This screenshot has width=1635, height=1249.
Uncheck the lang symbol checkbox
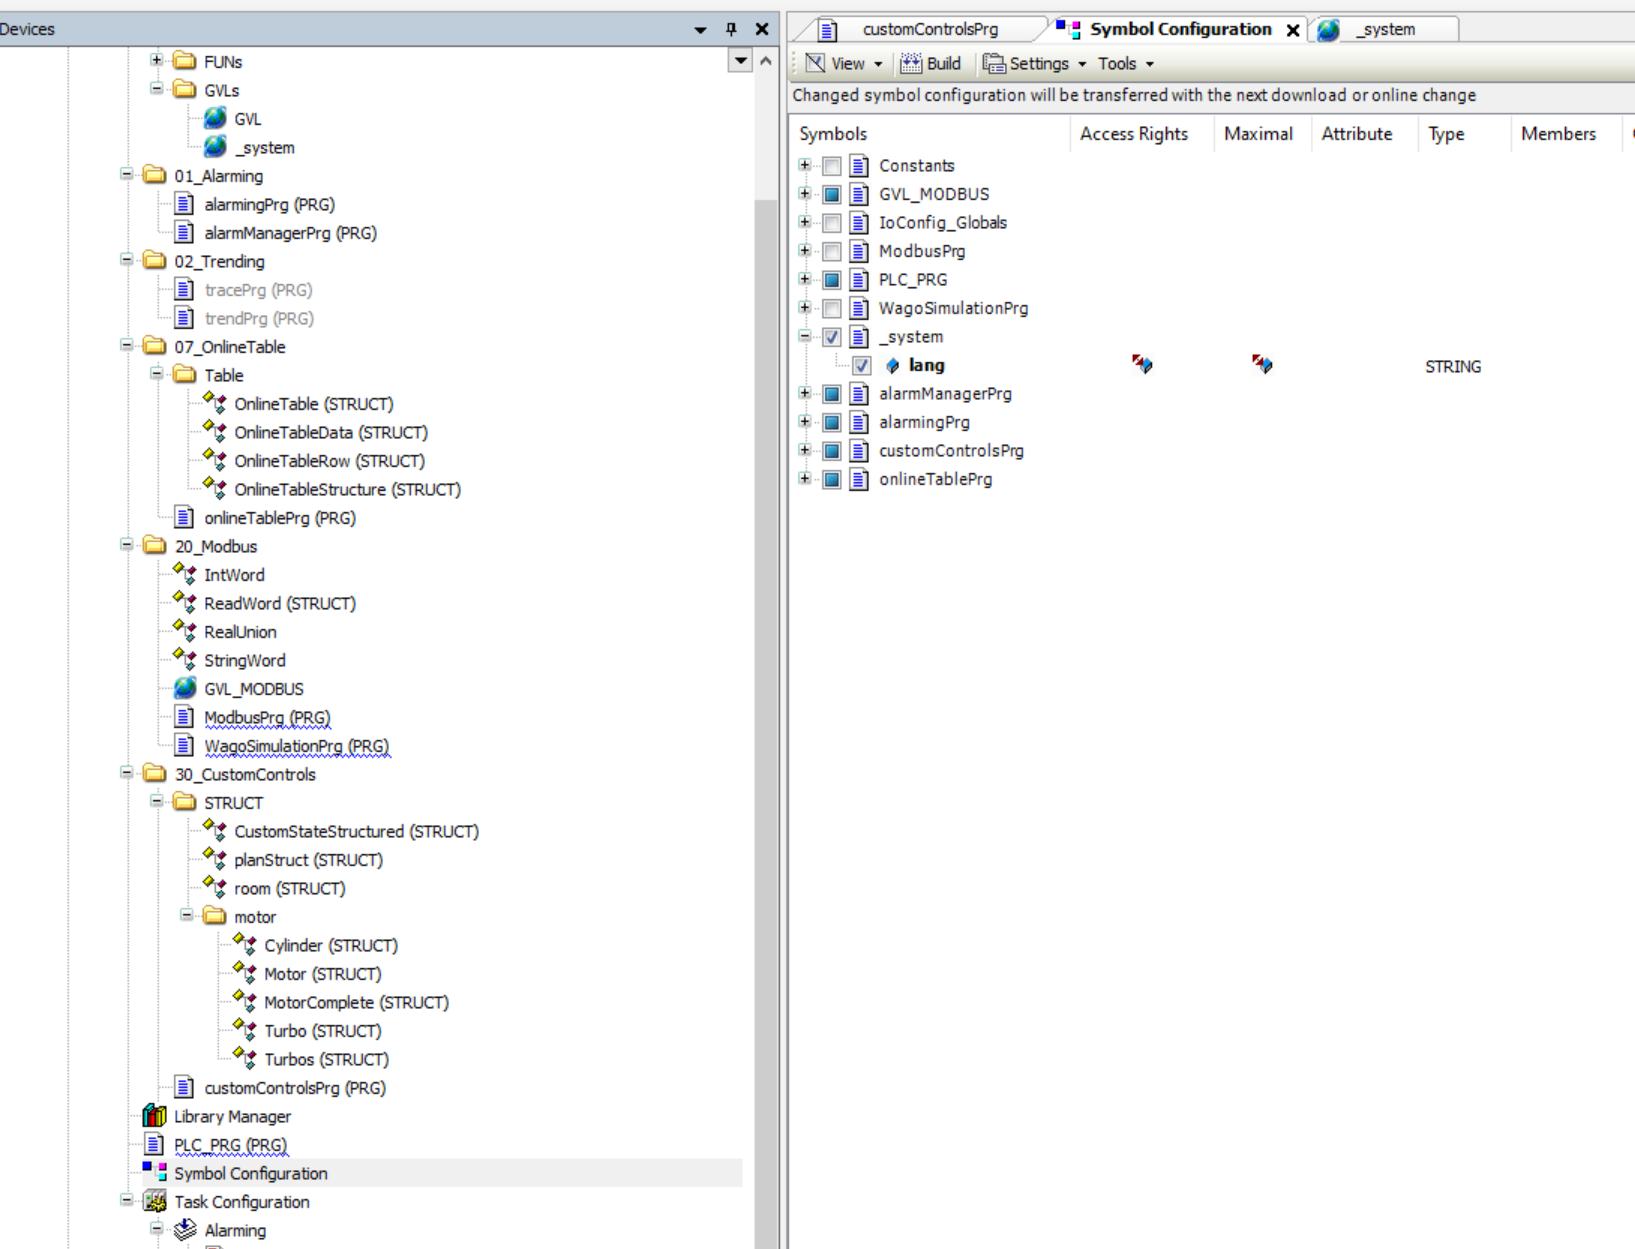(861, 366)
